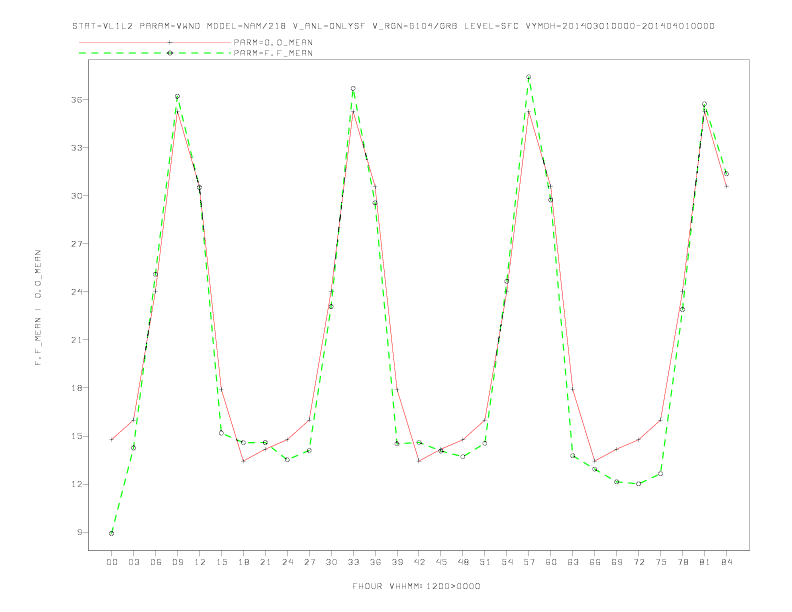Click red plus data point at hour 00

pyautogui.click(x=112, y=439)
